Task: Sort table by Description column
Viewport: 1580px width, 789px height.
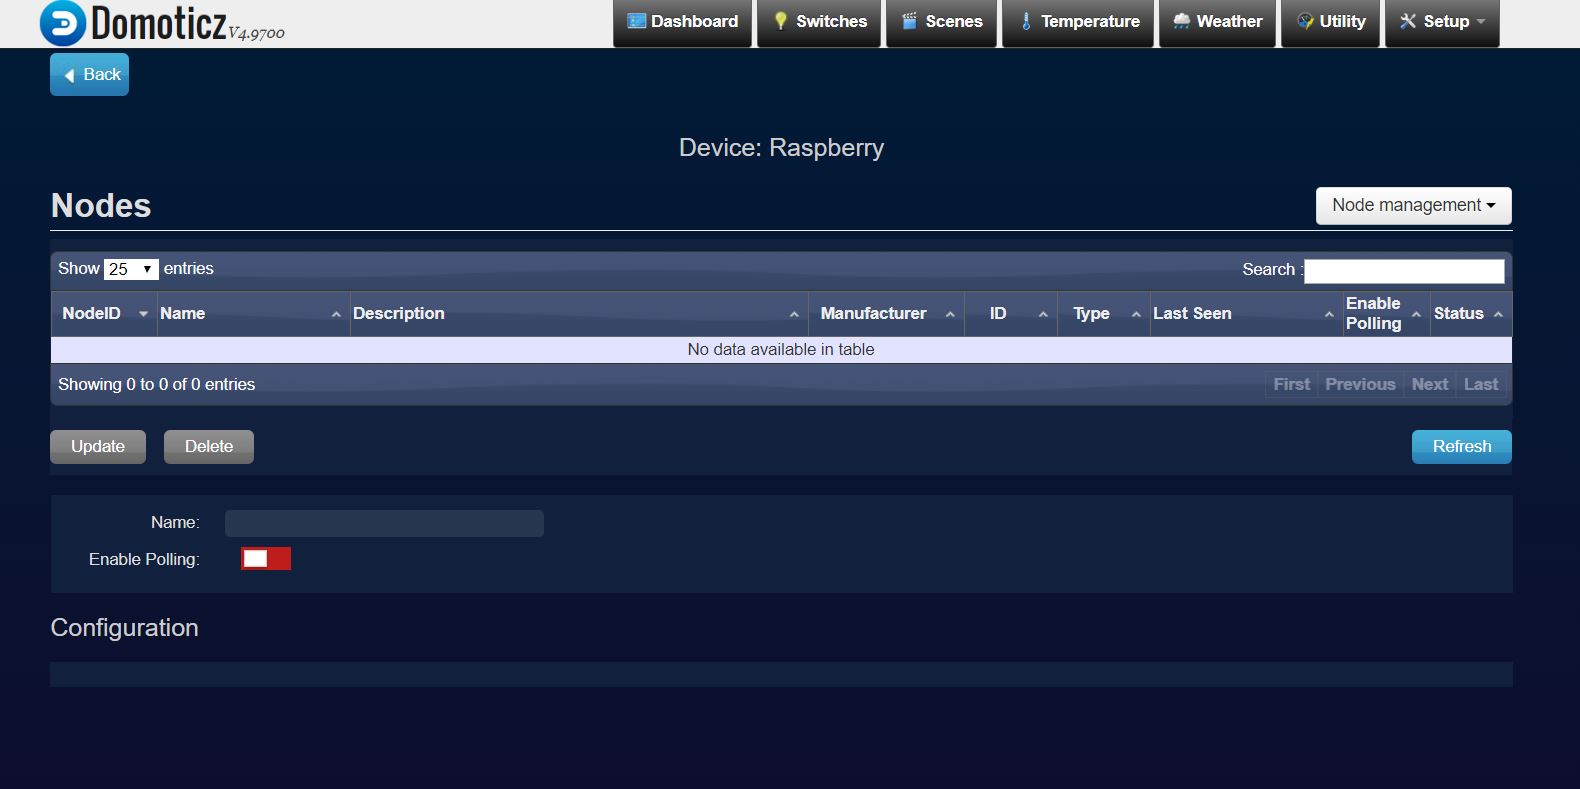Action: click(x=579, y=314)
